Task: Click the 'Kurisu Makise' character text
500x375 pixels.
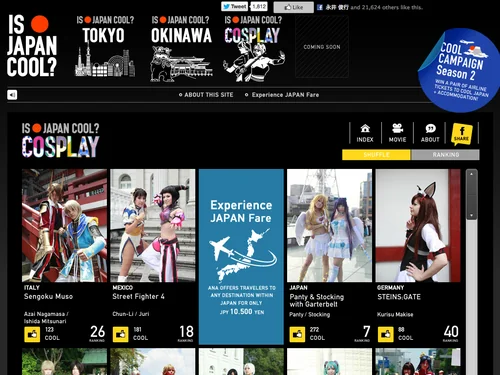Action: pyautogui.click(x=395, y=314)
